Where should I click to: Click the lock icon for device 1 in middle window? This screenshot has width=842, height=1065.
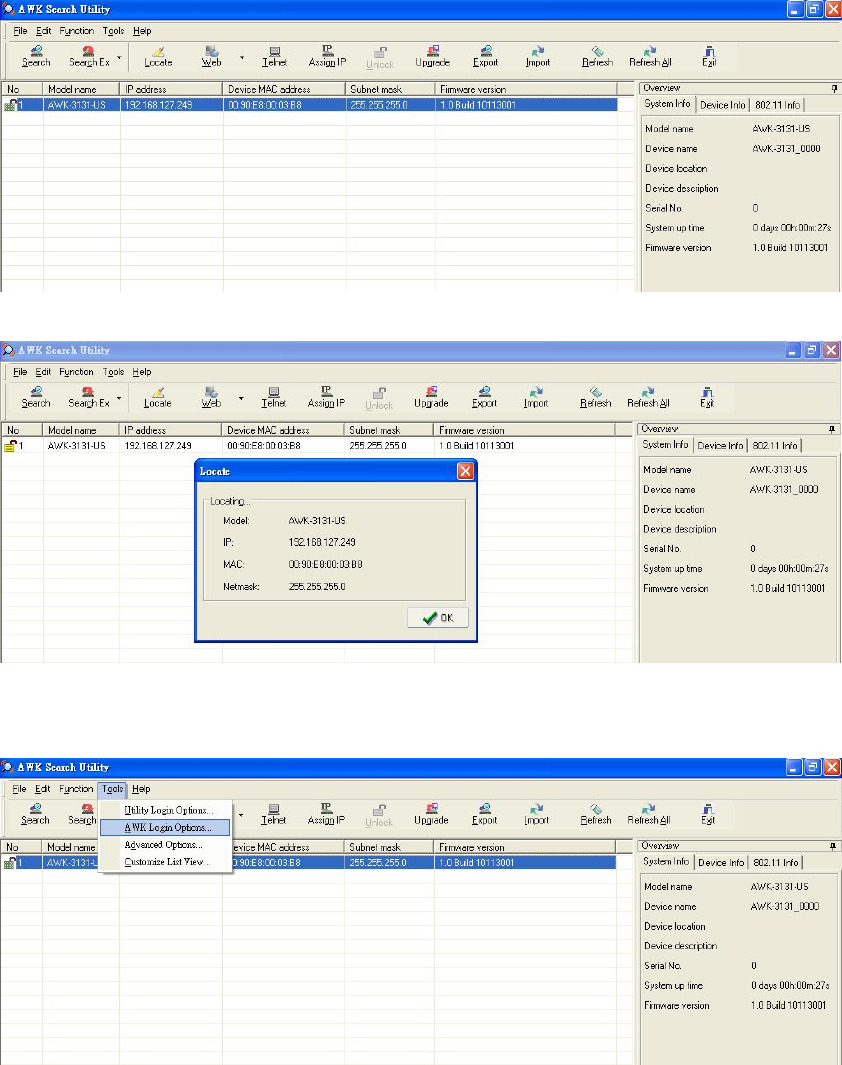[x=10, y=446]
